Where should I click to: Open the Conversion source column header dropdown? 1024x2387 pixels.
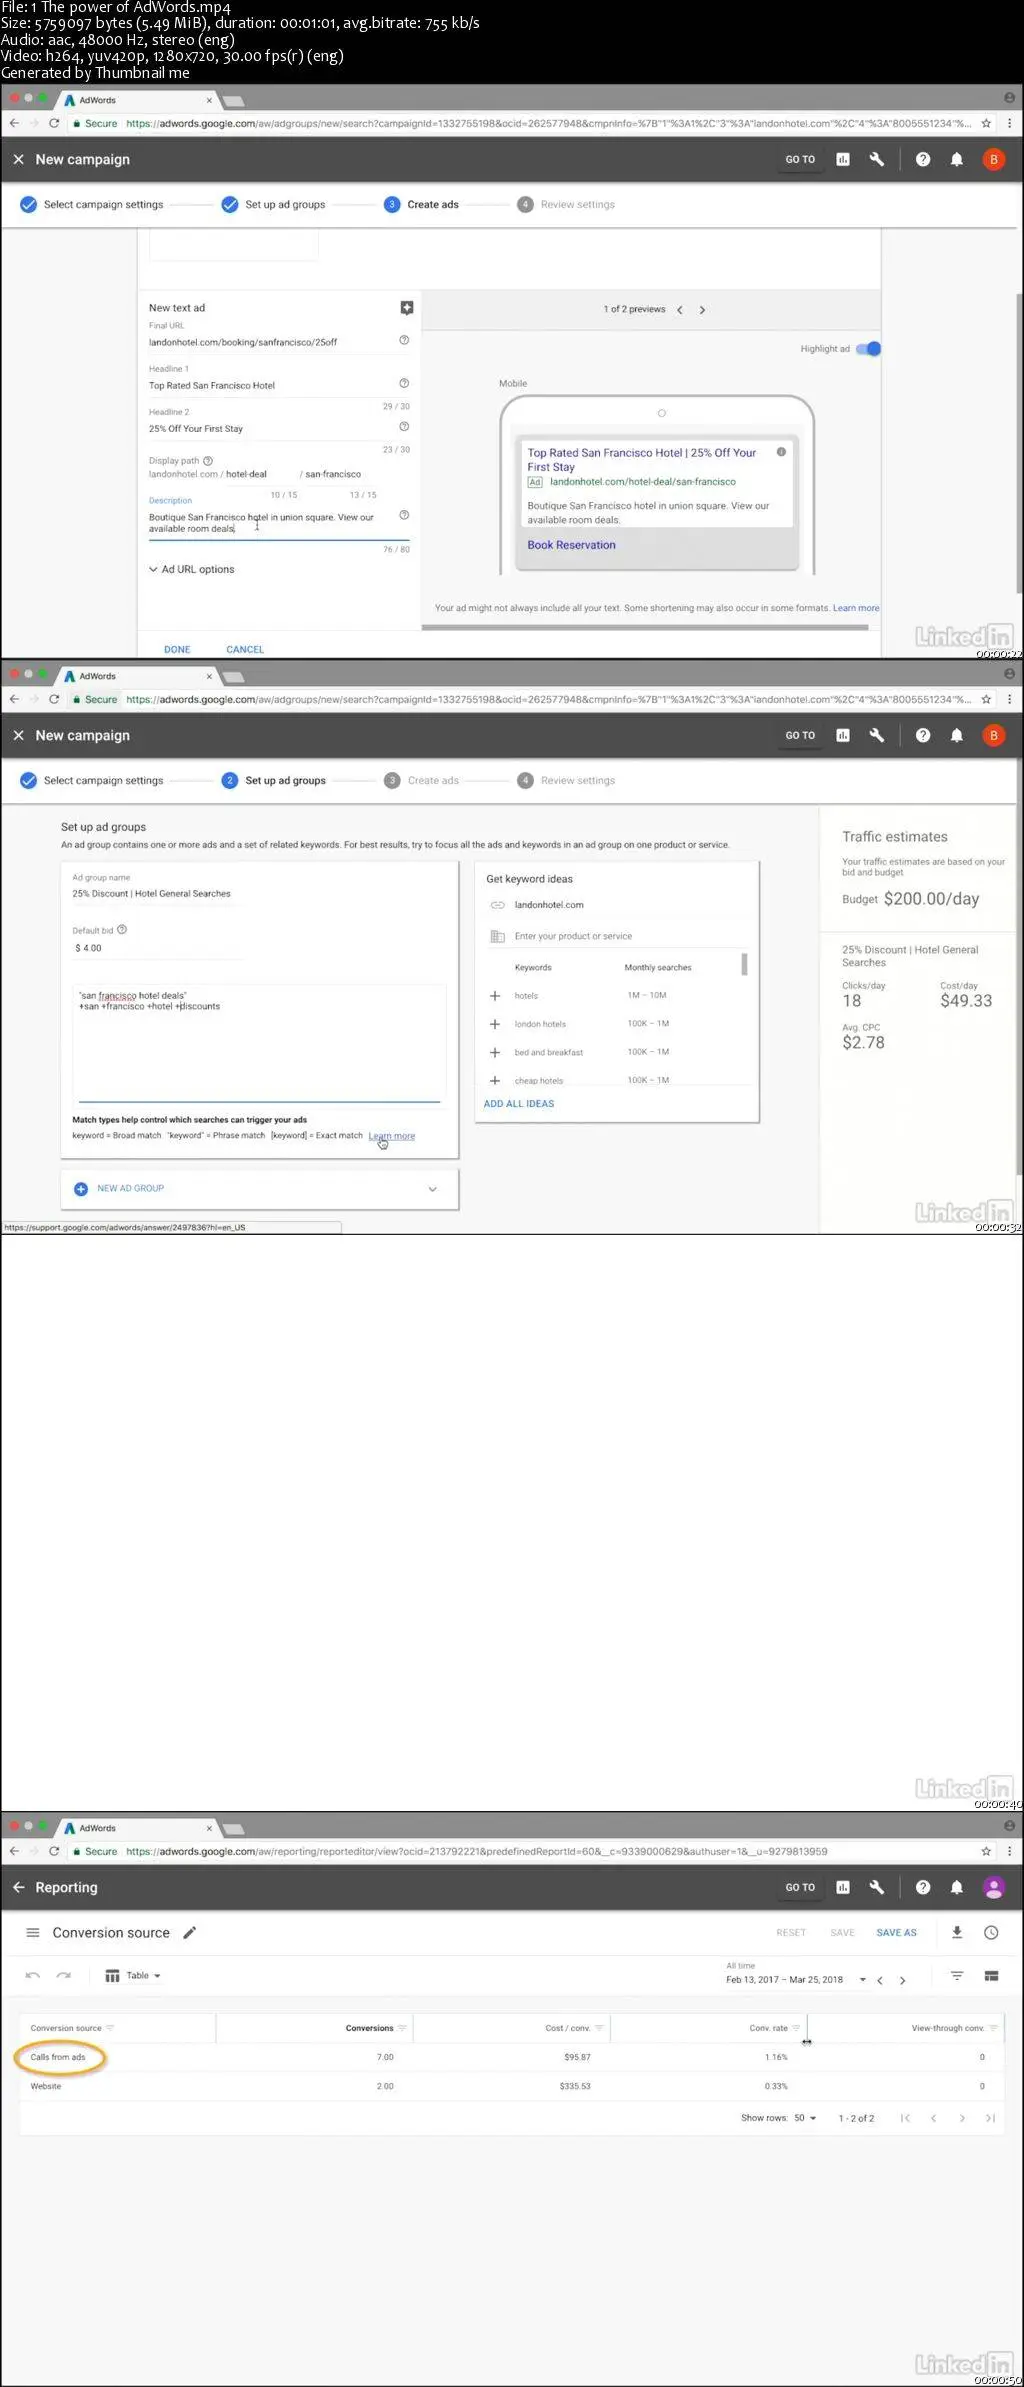(x=110, y=2028)
